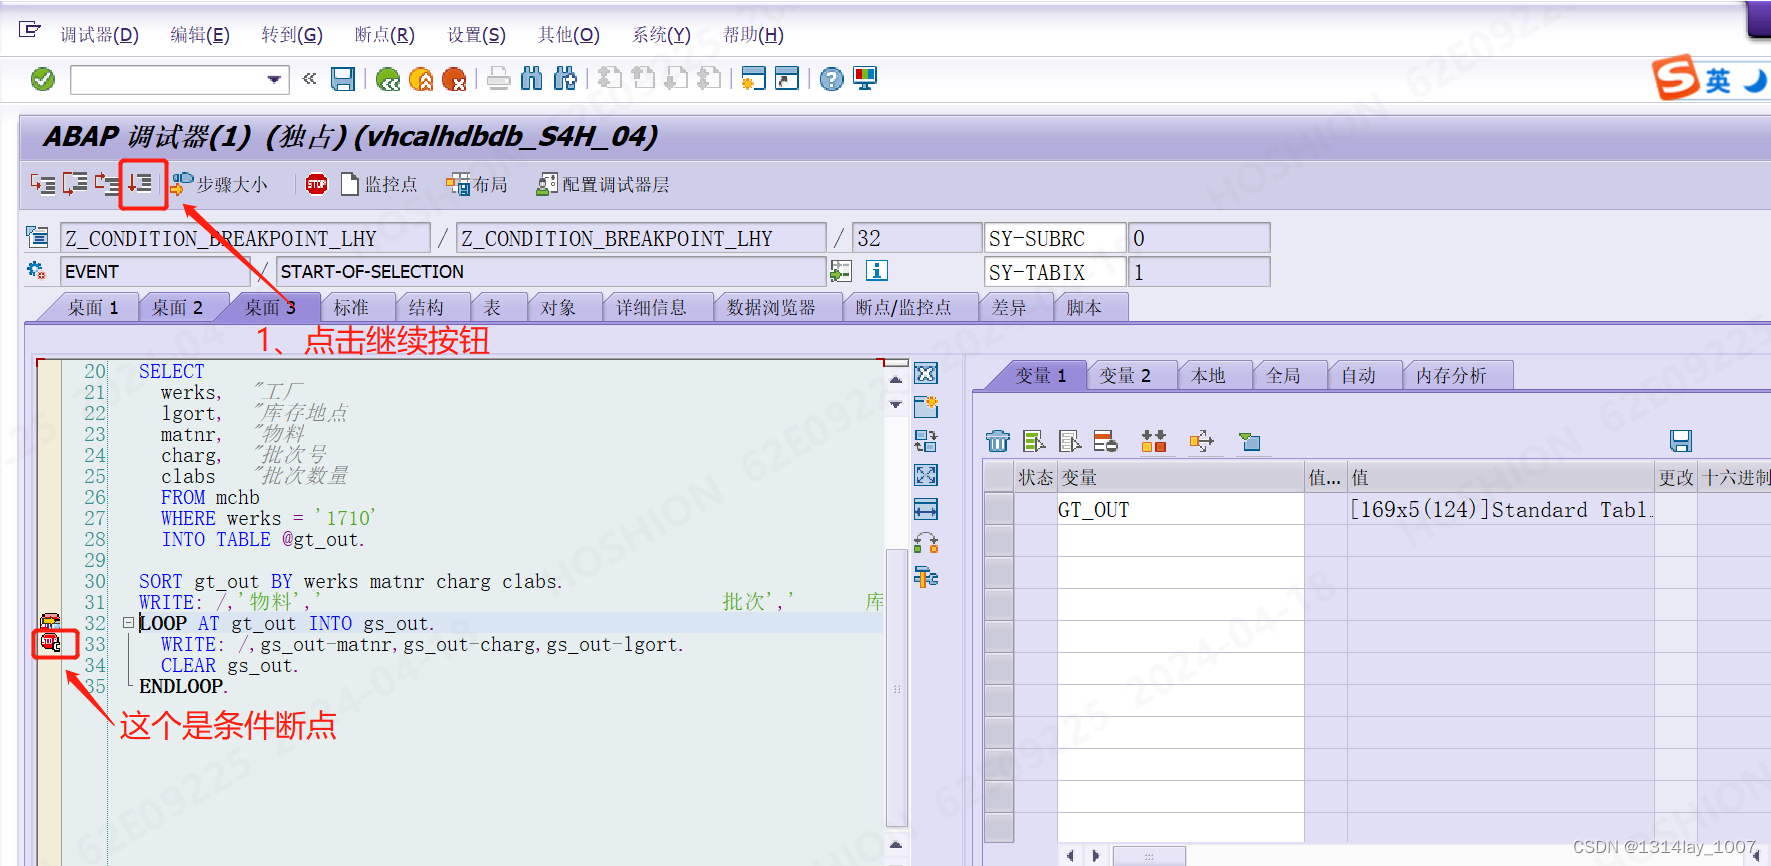Click the 配置调试器层 configure debugger layer button

(x=603, y=184)
